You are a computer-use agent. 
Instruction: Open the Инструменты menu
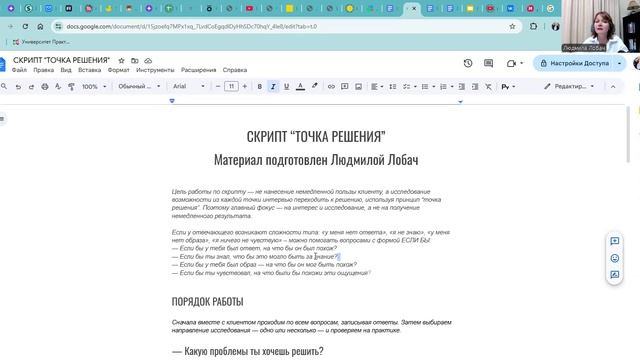tap(155, 70)
